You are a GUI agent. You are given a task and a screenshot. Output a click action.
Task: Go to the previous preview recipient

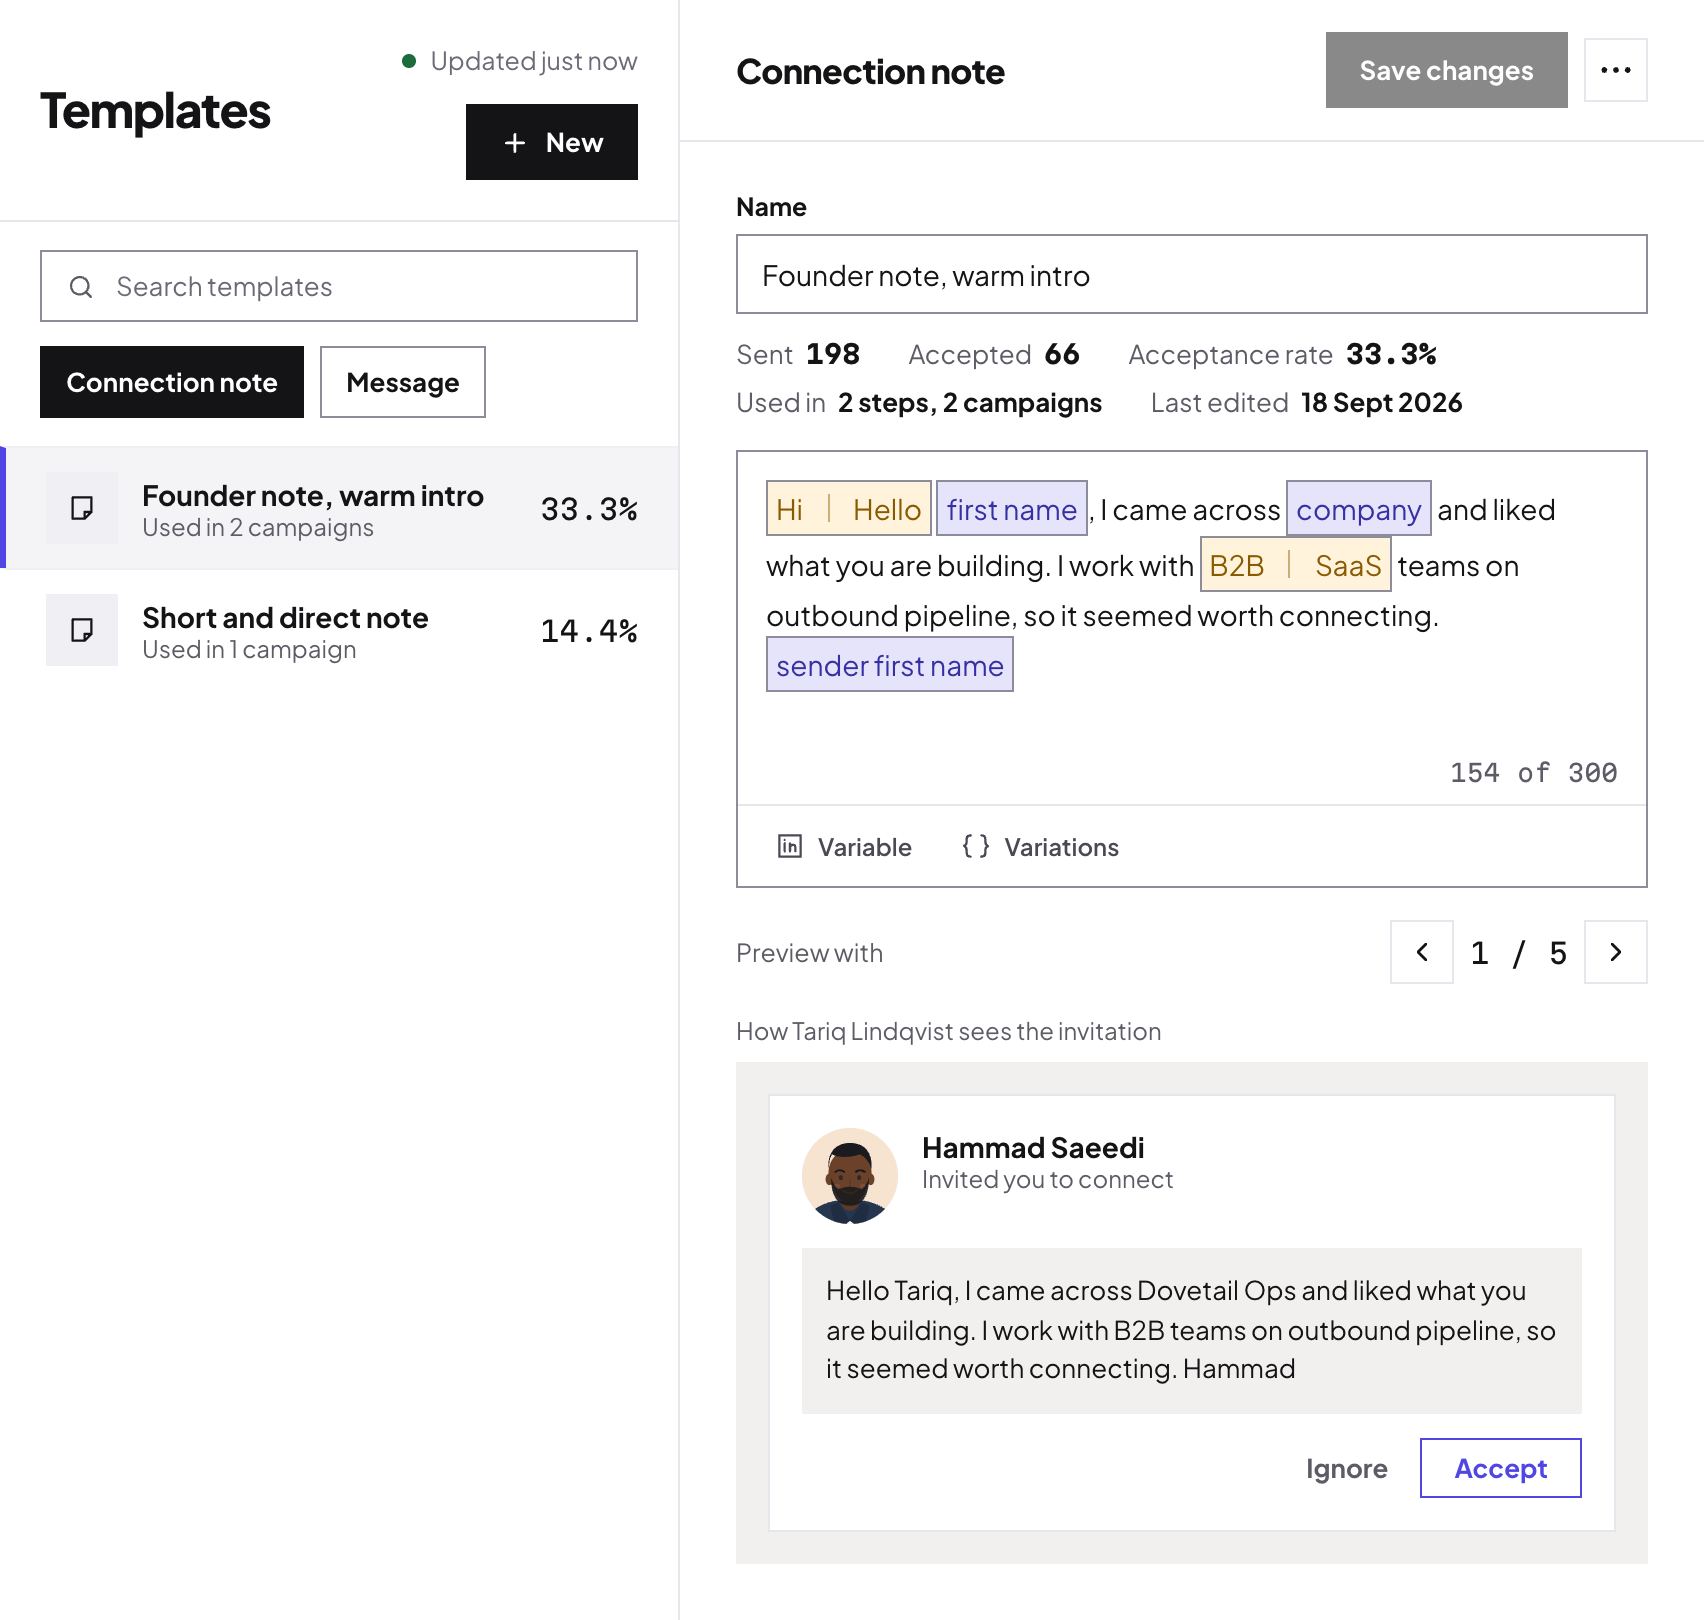[1421, 952]
